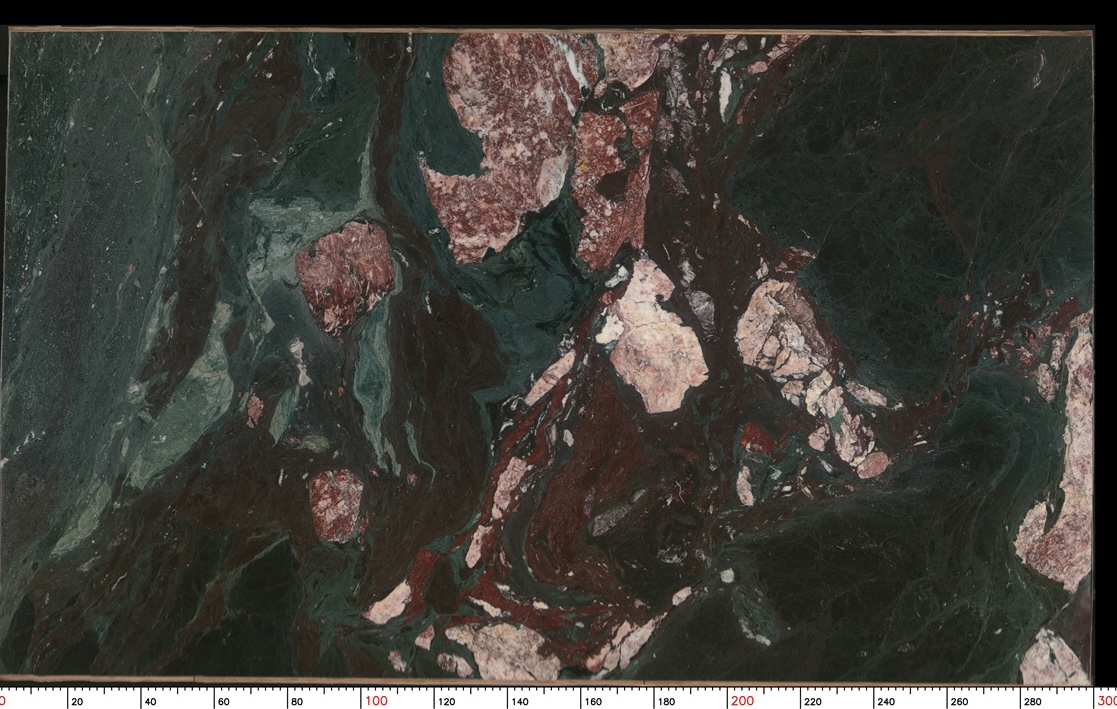Click the 180 ruler label

pos(665,701)
